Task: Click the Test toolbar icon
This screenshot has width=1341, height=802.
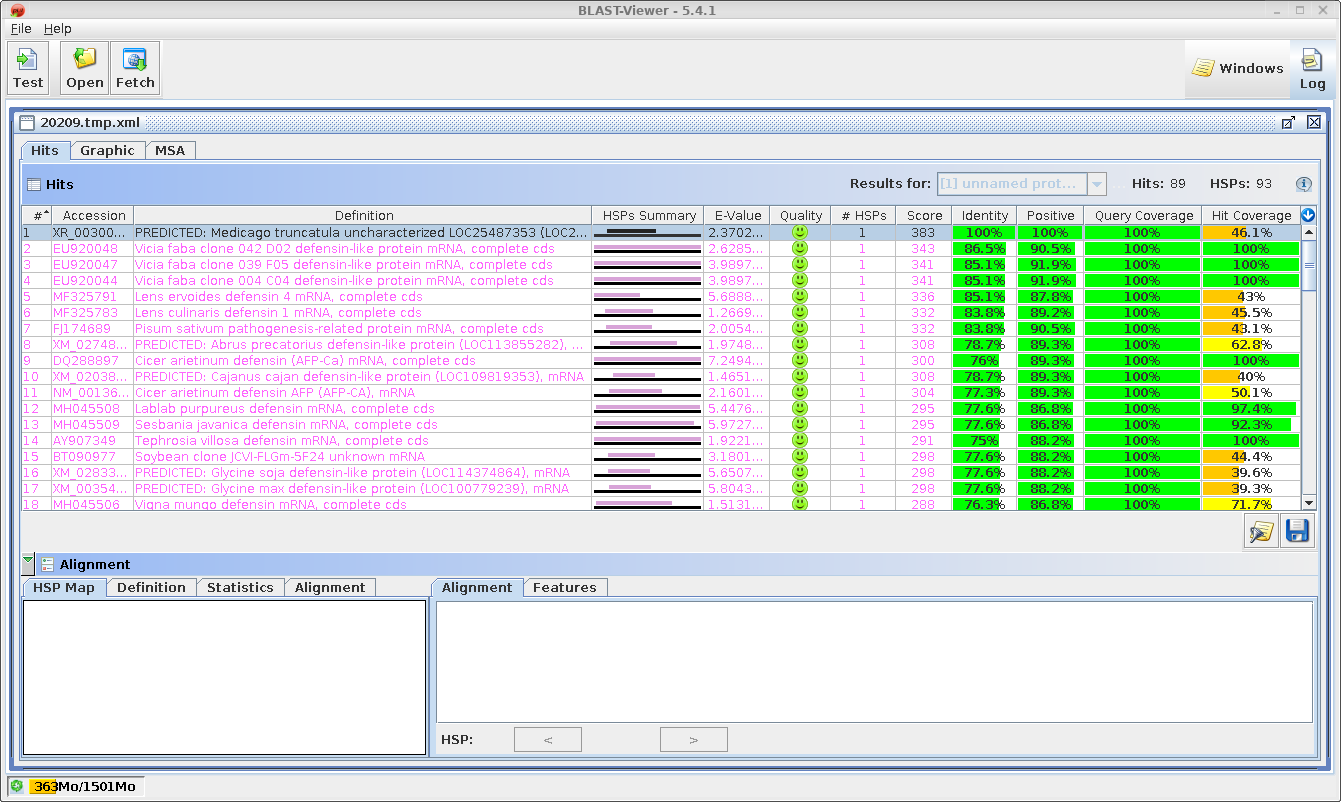Action: pos(28,68)
